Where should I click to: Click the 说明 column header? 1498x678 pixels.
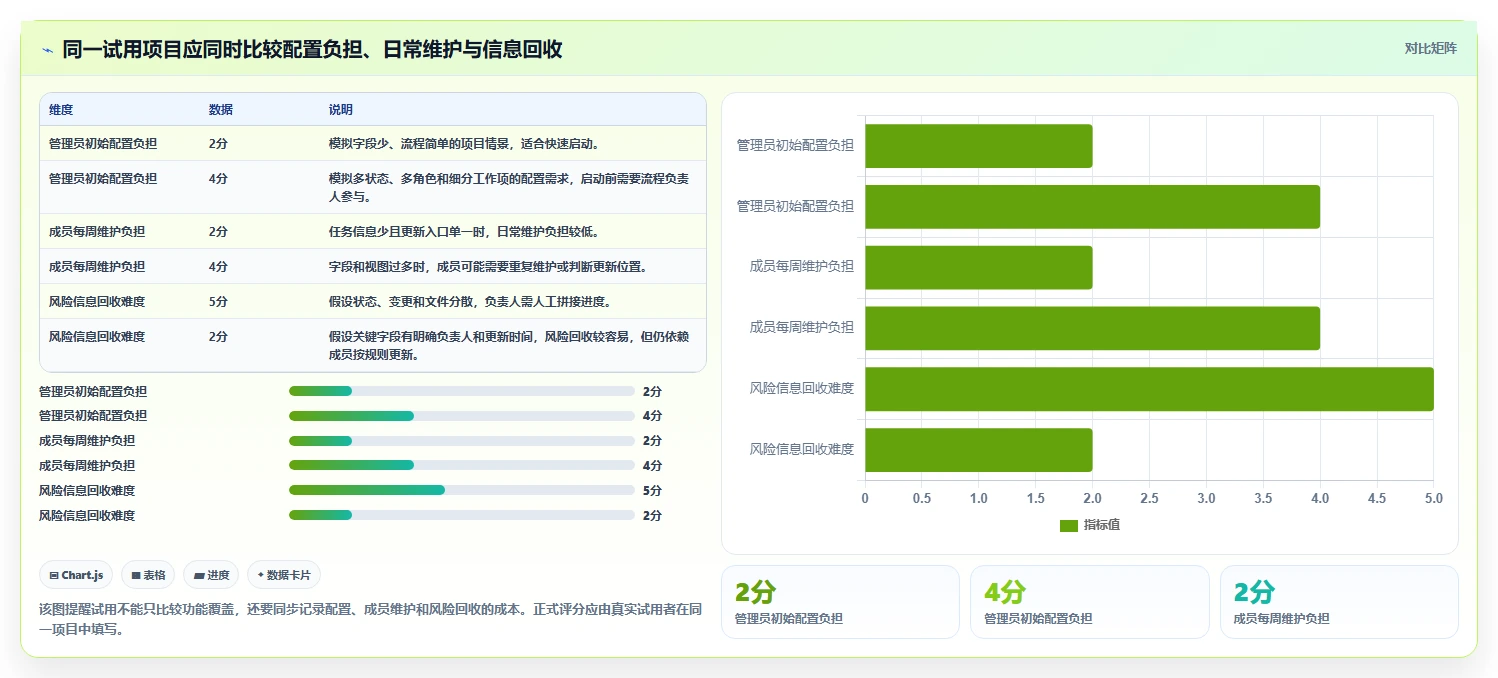341,110
